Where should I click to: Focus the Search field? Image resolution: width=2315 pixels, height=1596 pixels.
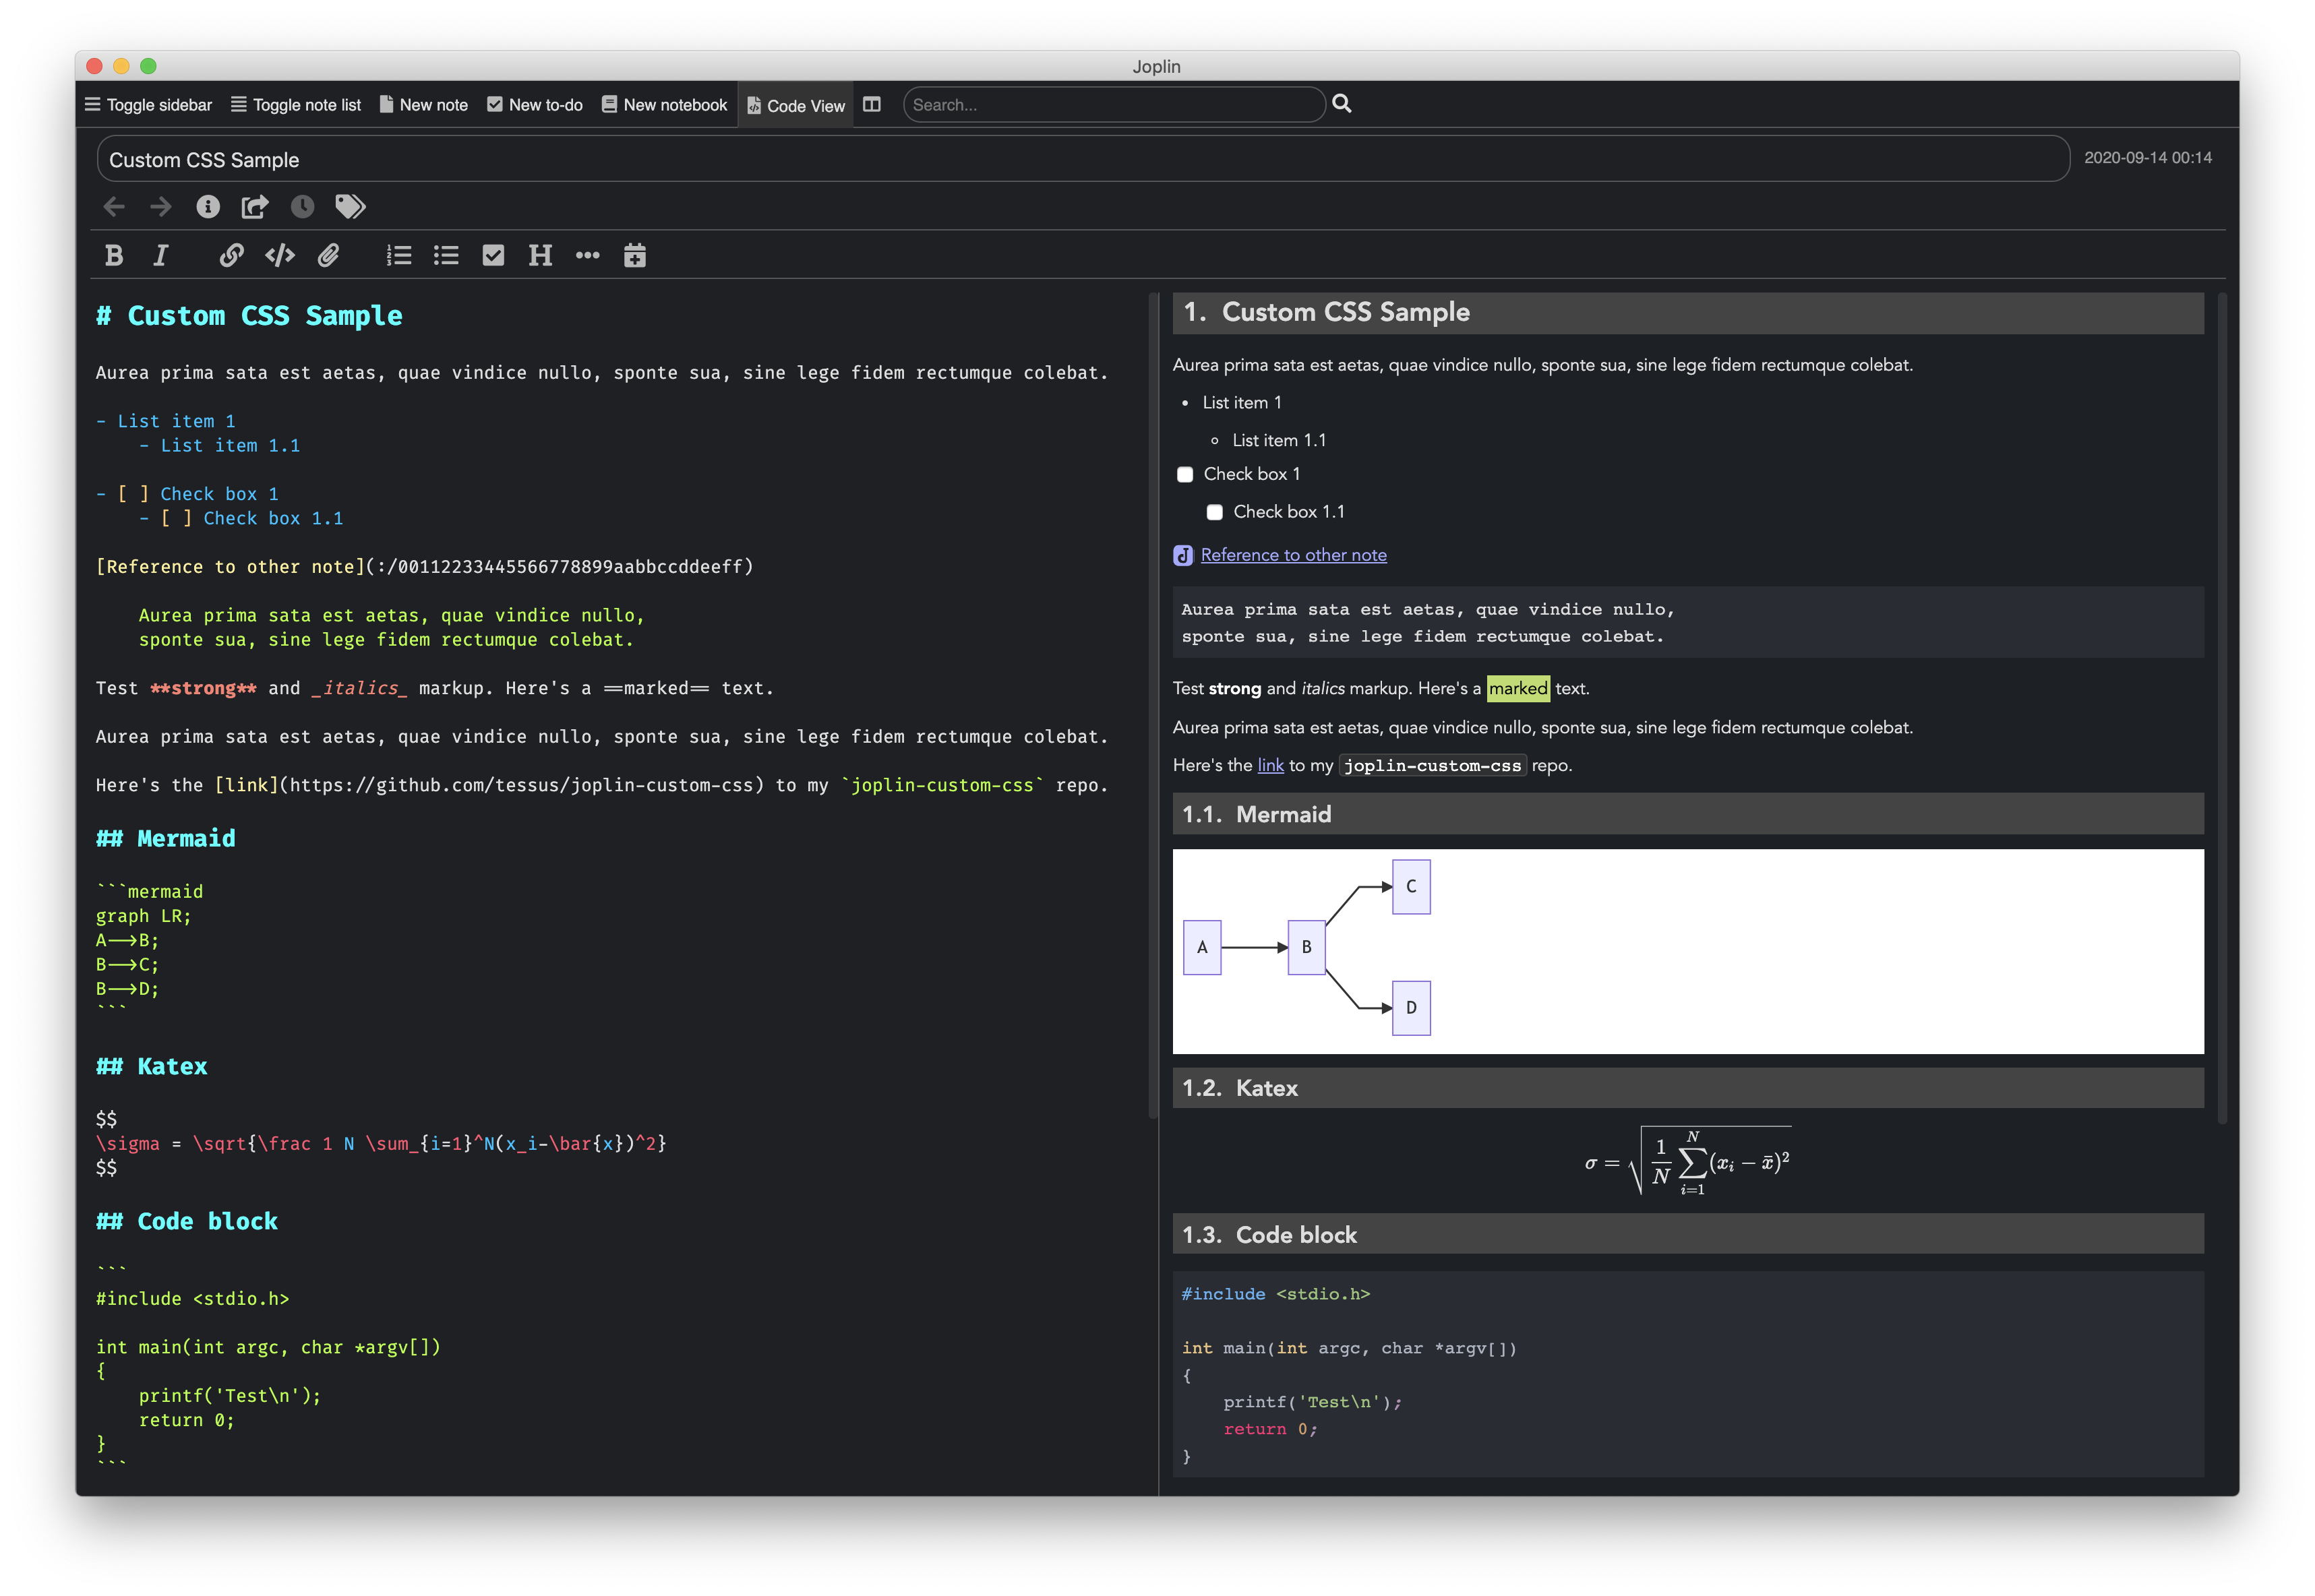[1113, 105]
